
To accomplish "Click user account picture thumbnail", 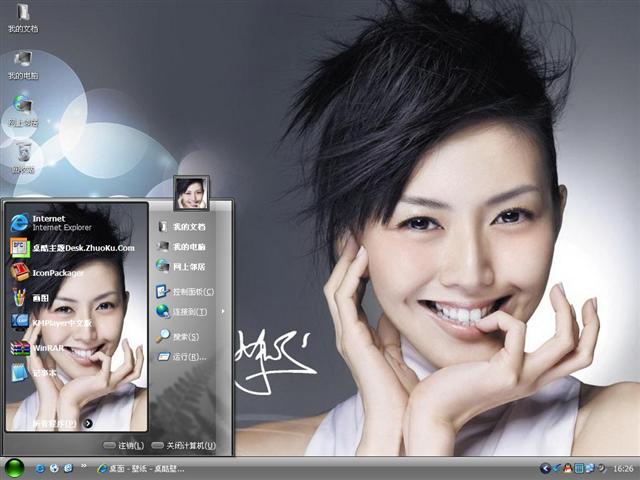I will (x=191, y=192).
